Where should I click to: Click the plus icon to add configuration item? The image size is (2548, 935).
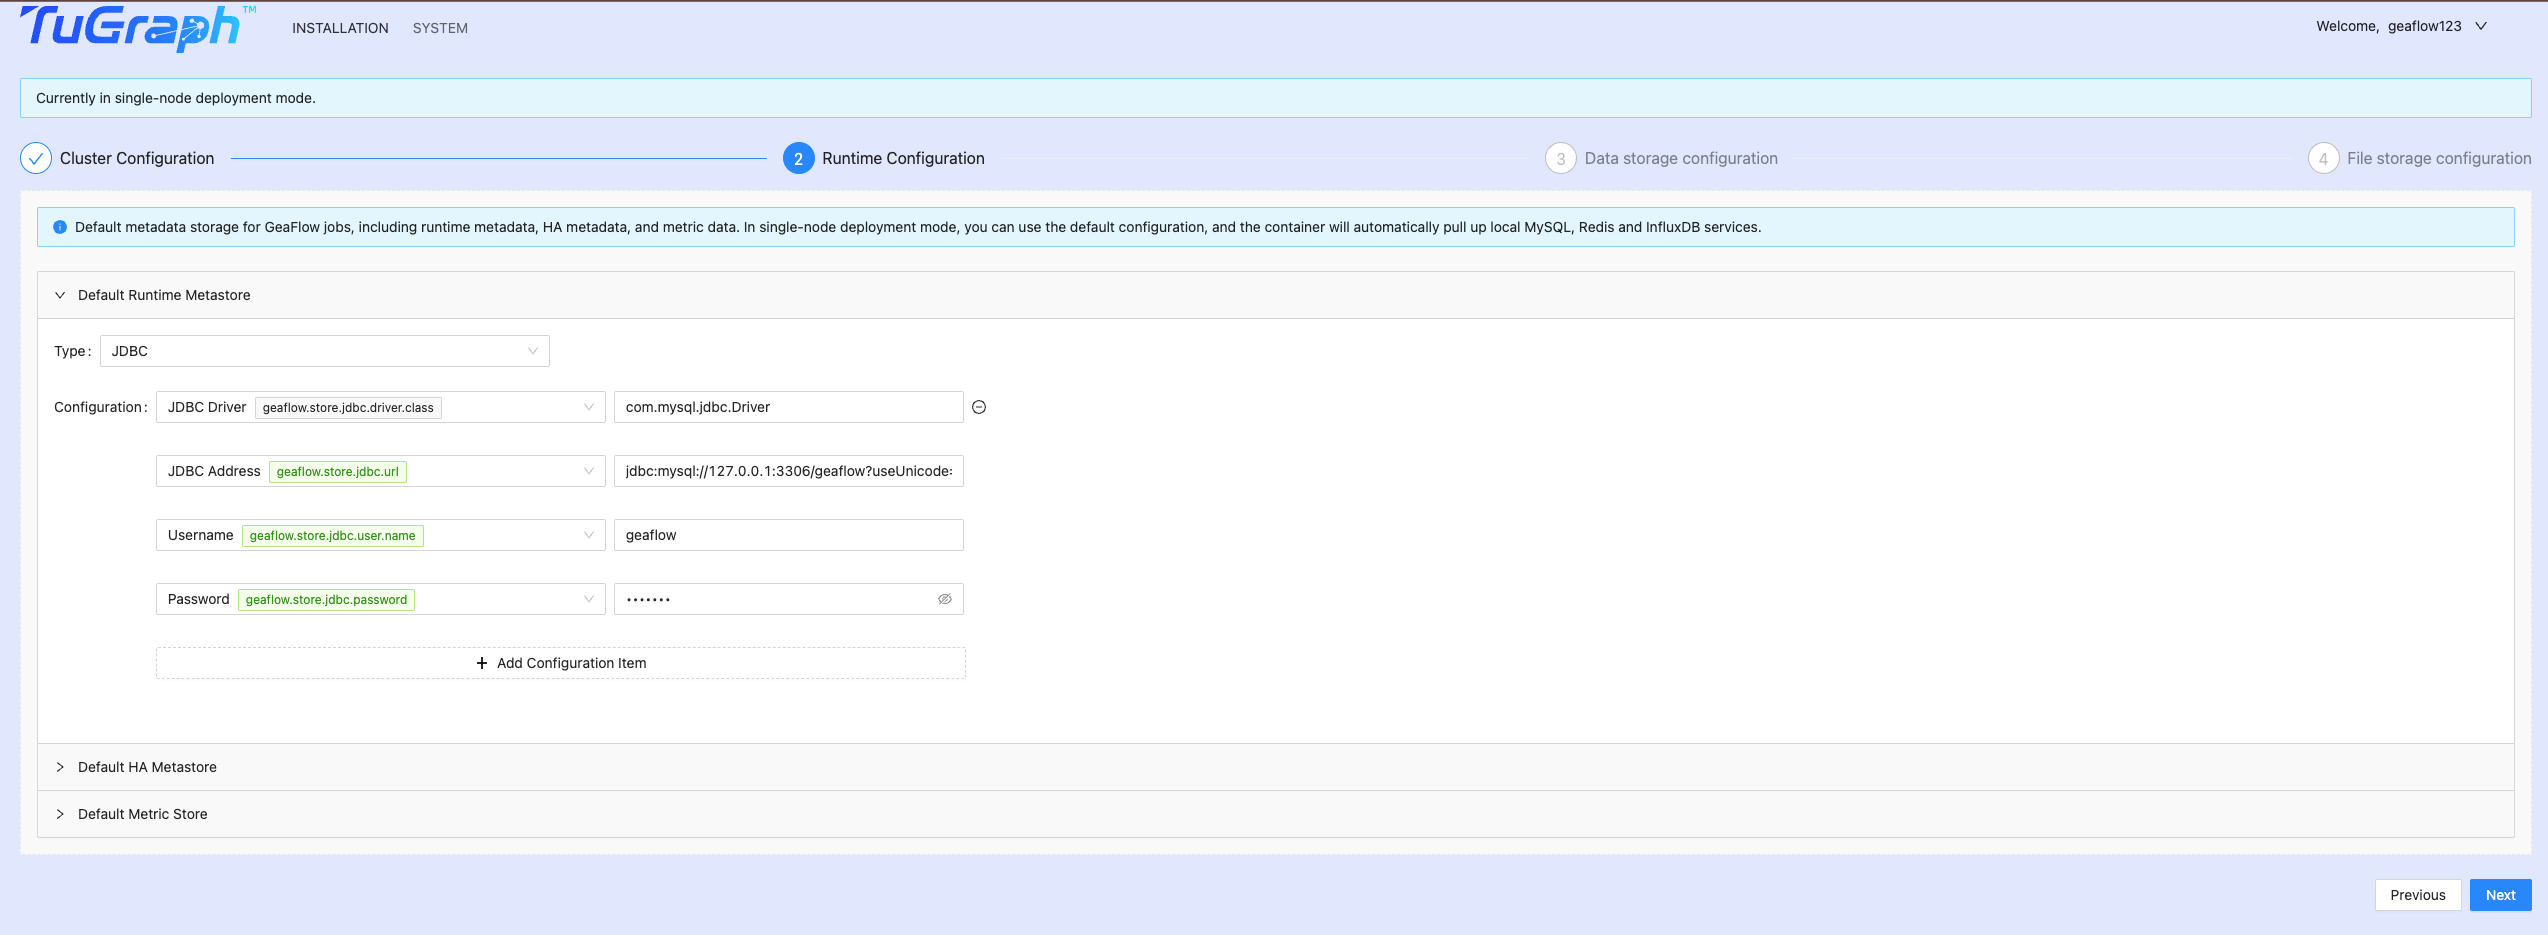pos(482,663)
